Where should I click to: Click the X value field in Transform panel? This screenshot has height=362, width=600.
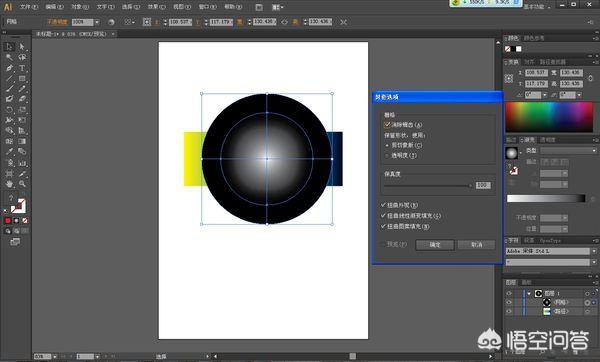536,72
